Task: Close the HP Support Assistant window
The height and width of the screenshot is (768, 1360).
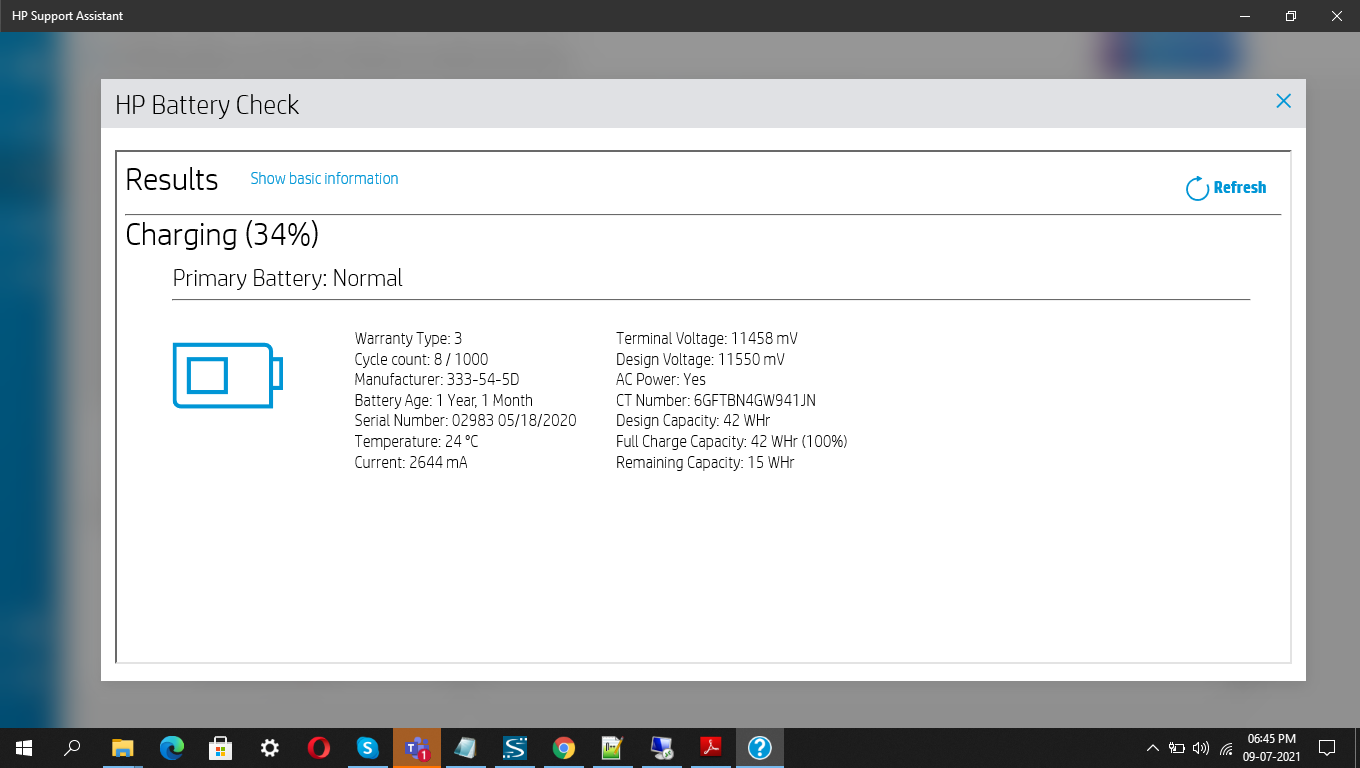Action: [1337, 16]
